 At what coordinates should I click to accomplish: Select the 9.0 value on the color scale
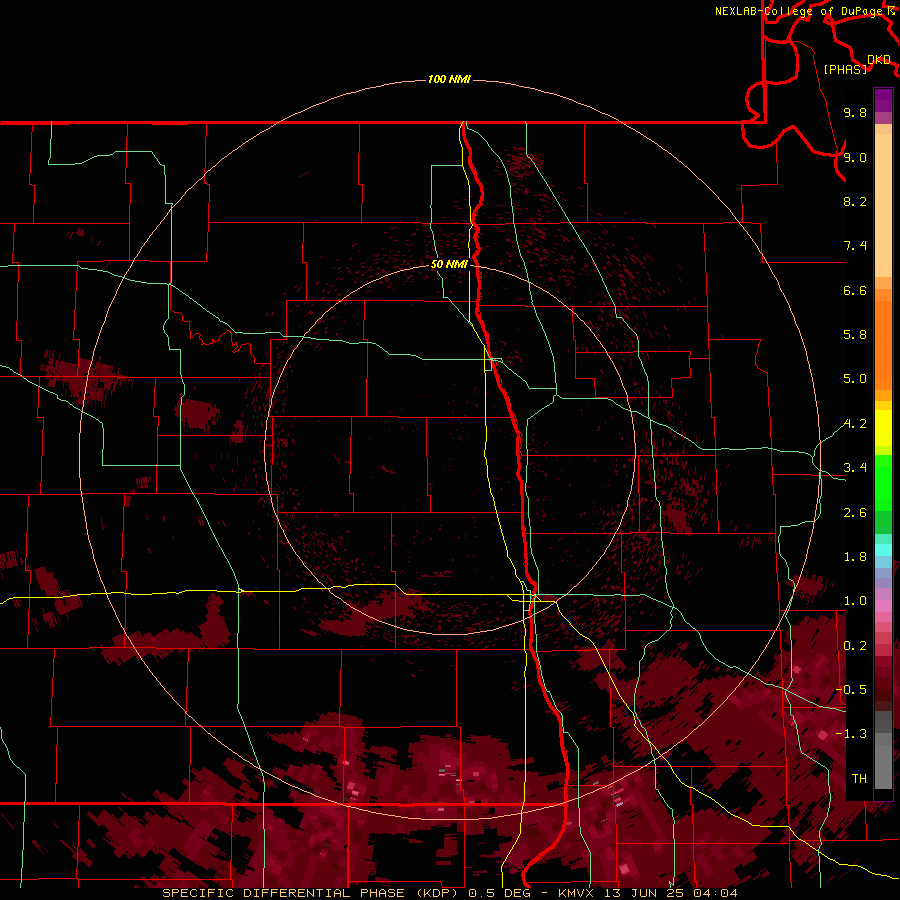tap(855, 157)
